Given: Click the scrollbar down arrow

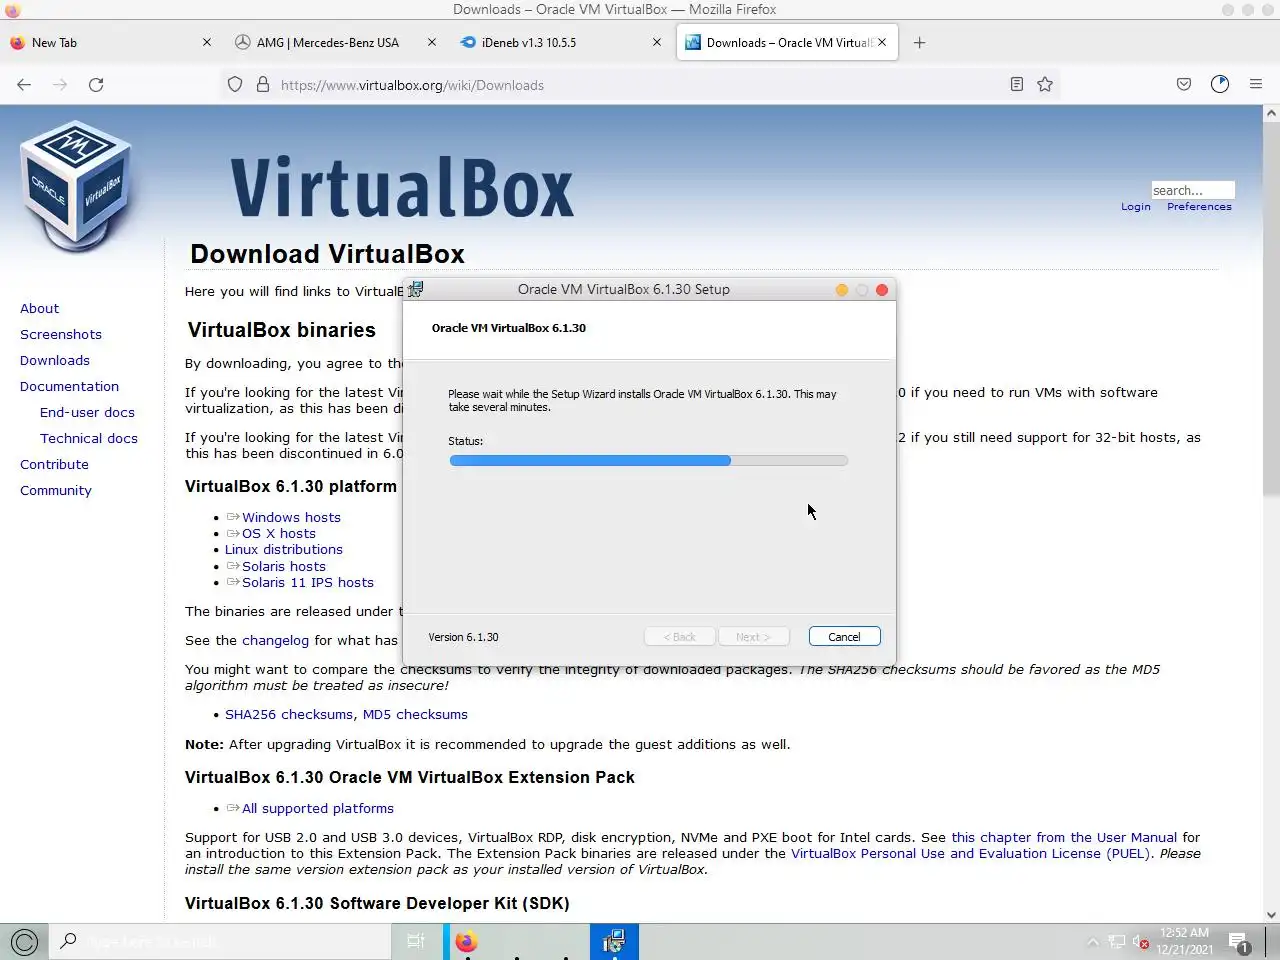Looking at the screenshot, I should click(x=1271, y=914).
